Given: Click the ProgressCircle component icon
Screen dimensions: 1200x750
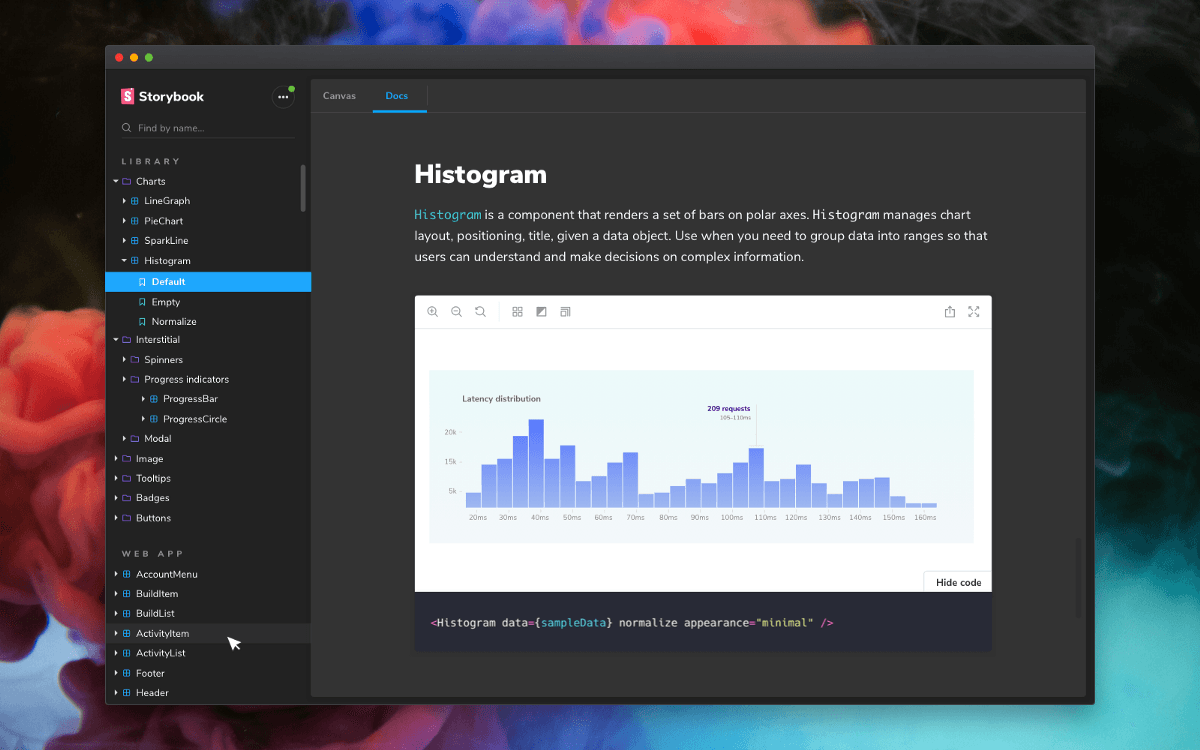Looking at the screenshot, I should [x=154, y=419].
